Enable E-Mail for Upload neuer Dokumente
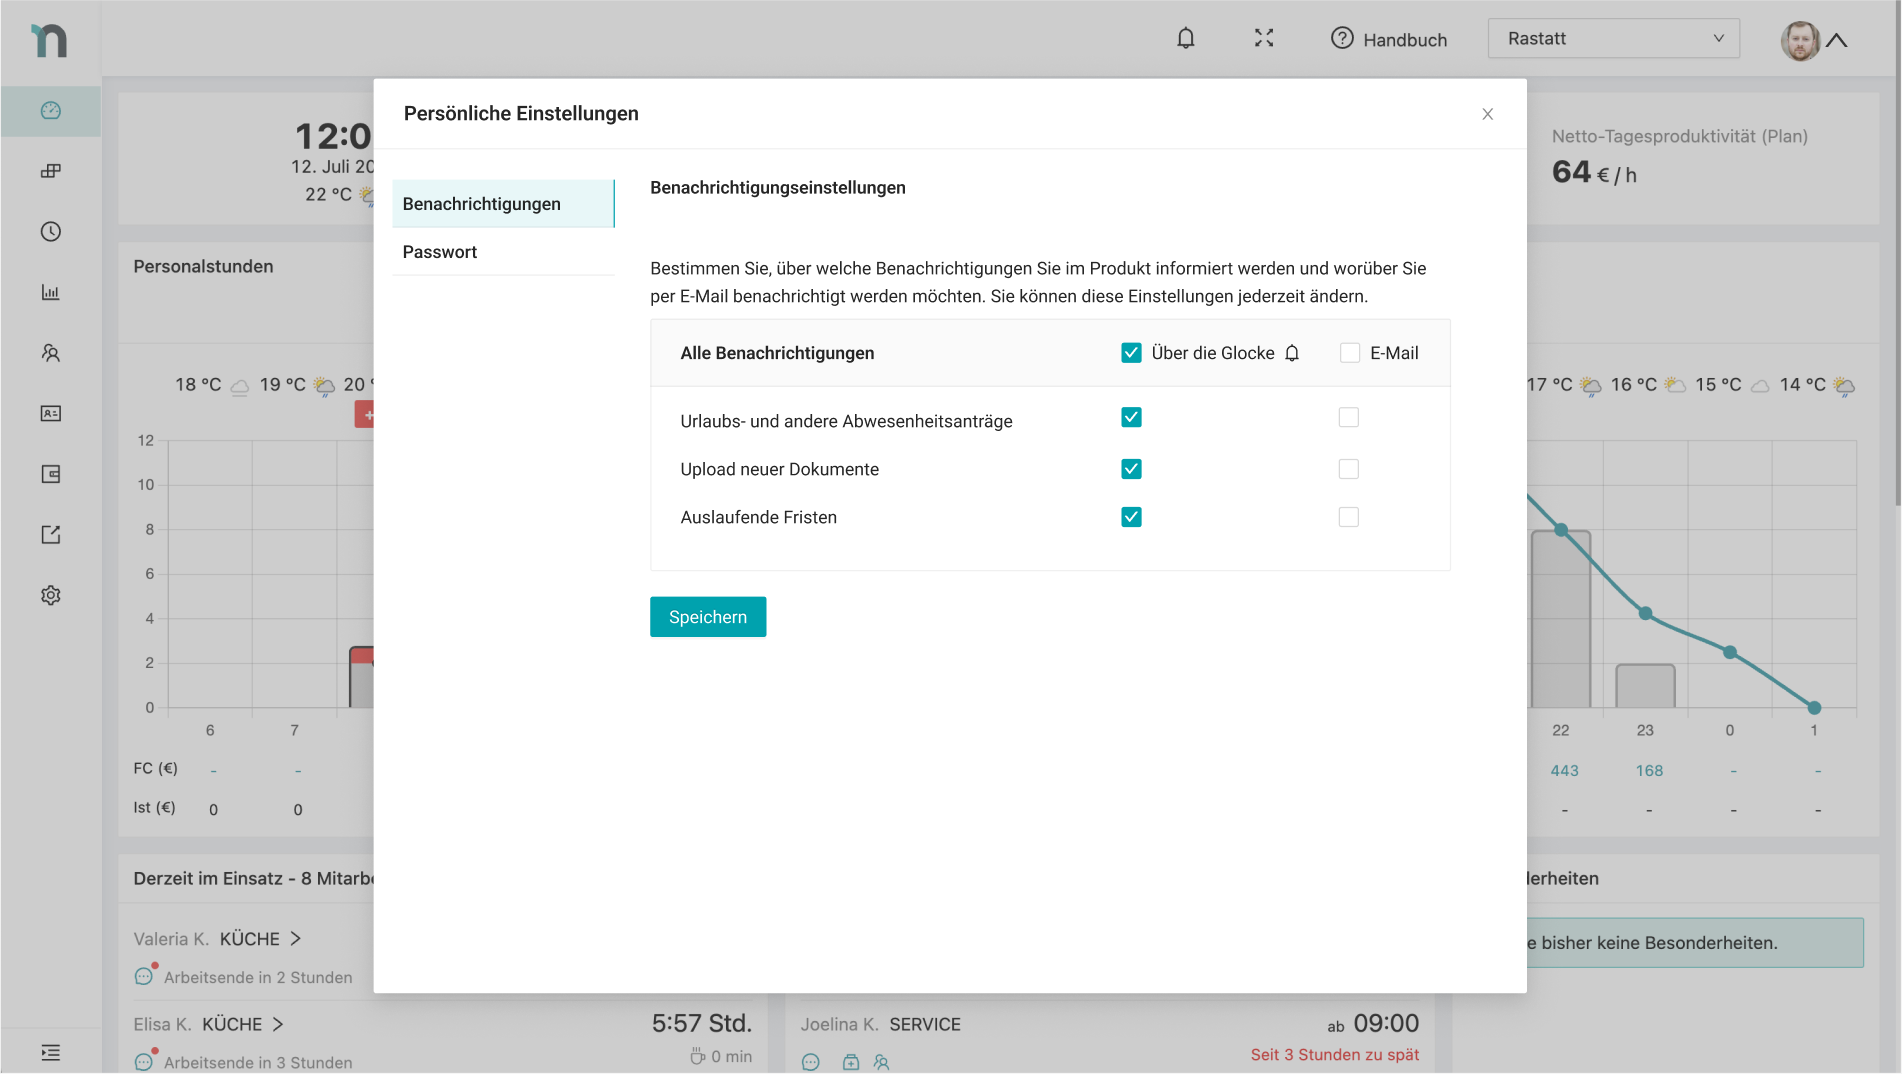Viewport: 1902px width, 1074px height. (x=1348, y=469)
